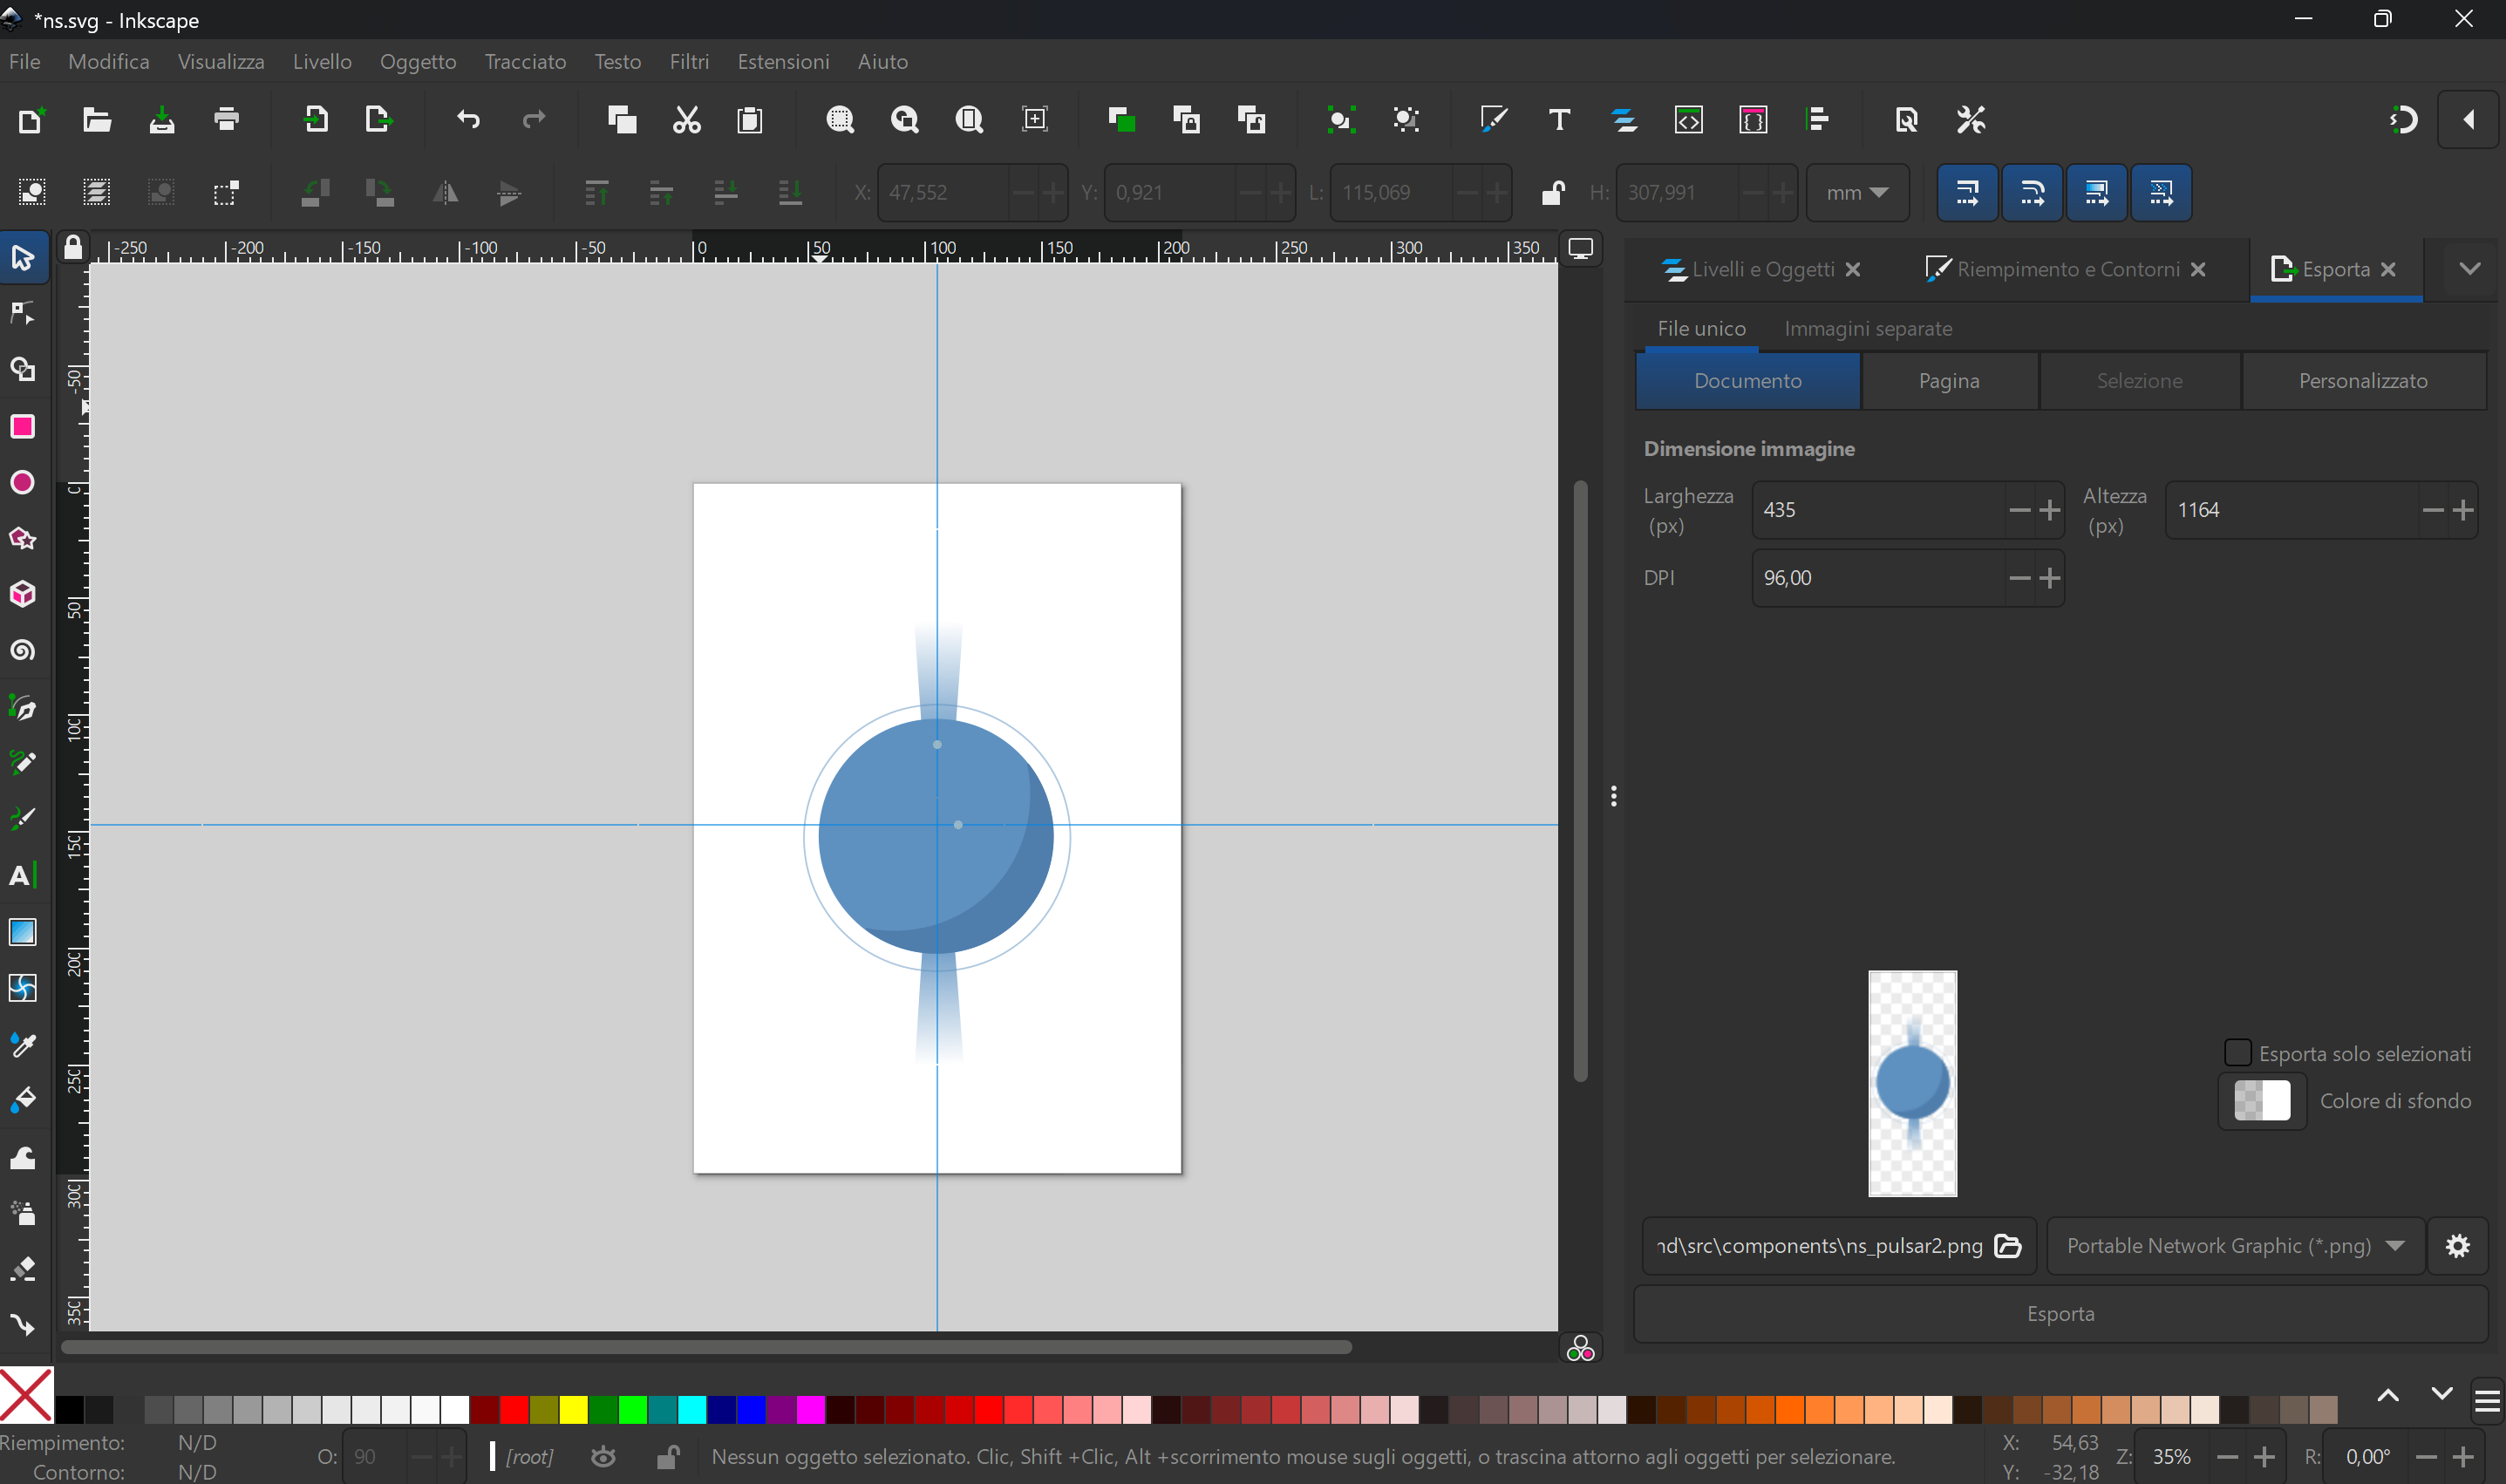Toggle current layer visibility eye
The image size is (2506, 1484).
tap(603, 1457)
